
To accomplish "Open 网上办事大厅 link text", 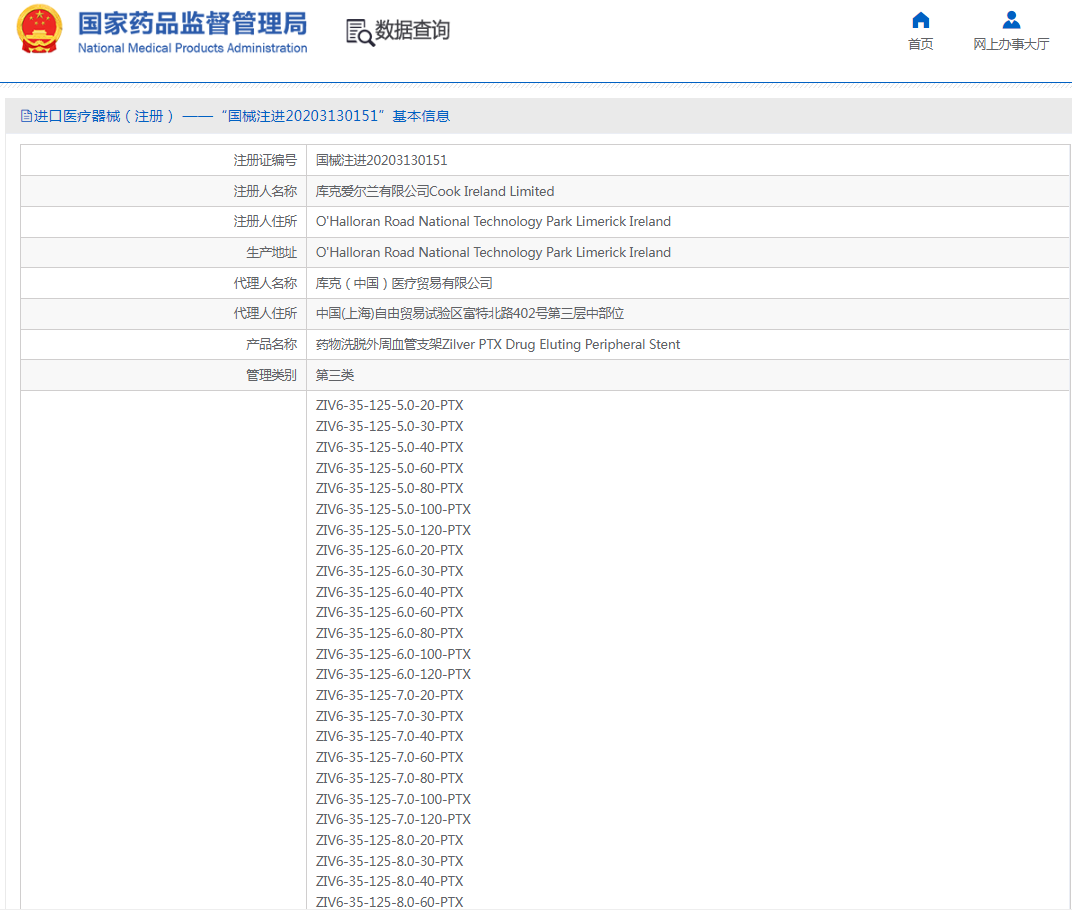I will (1011, 44).
